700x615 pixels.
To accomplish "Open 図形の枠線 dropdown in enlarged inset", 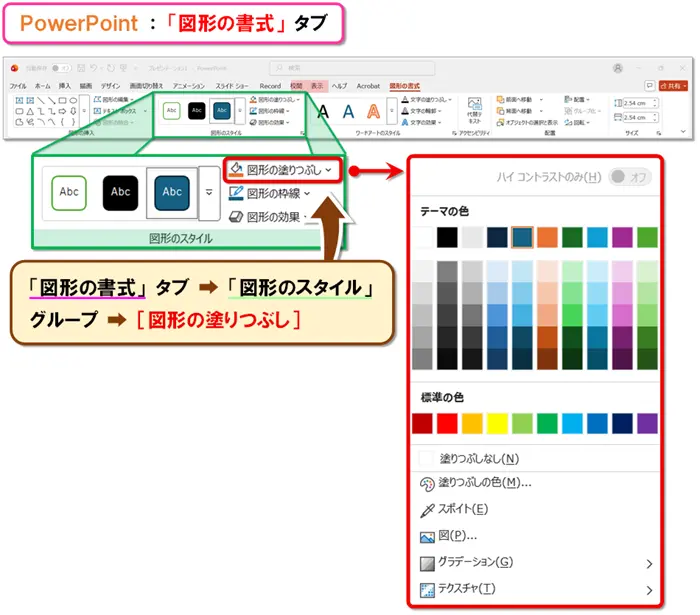I will pos(269,193).
